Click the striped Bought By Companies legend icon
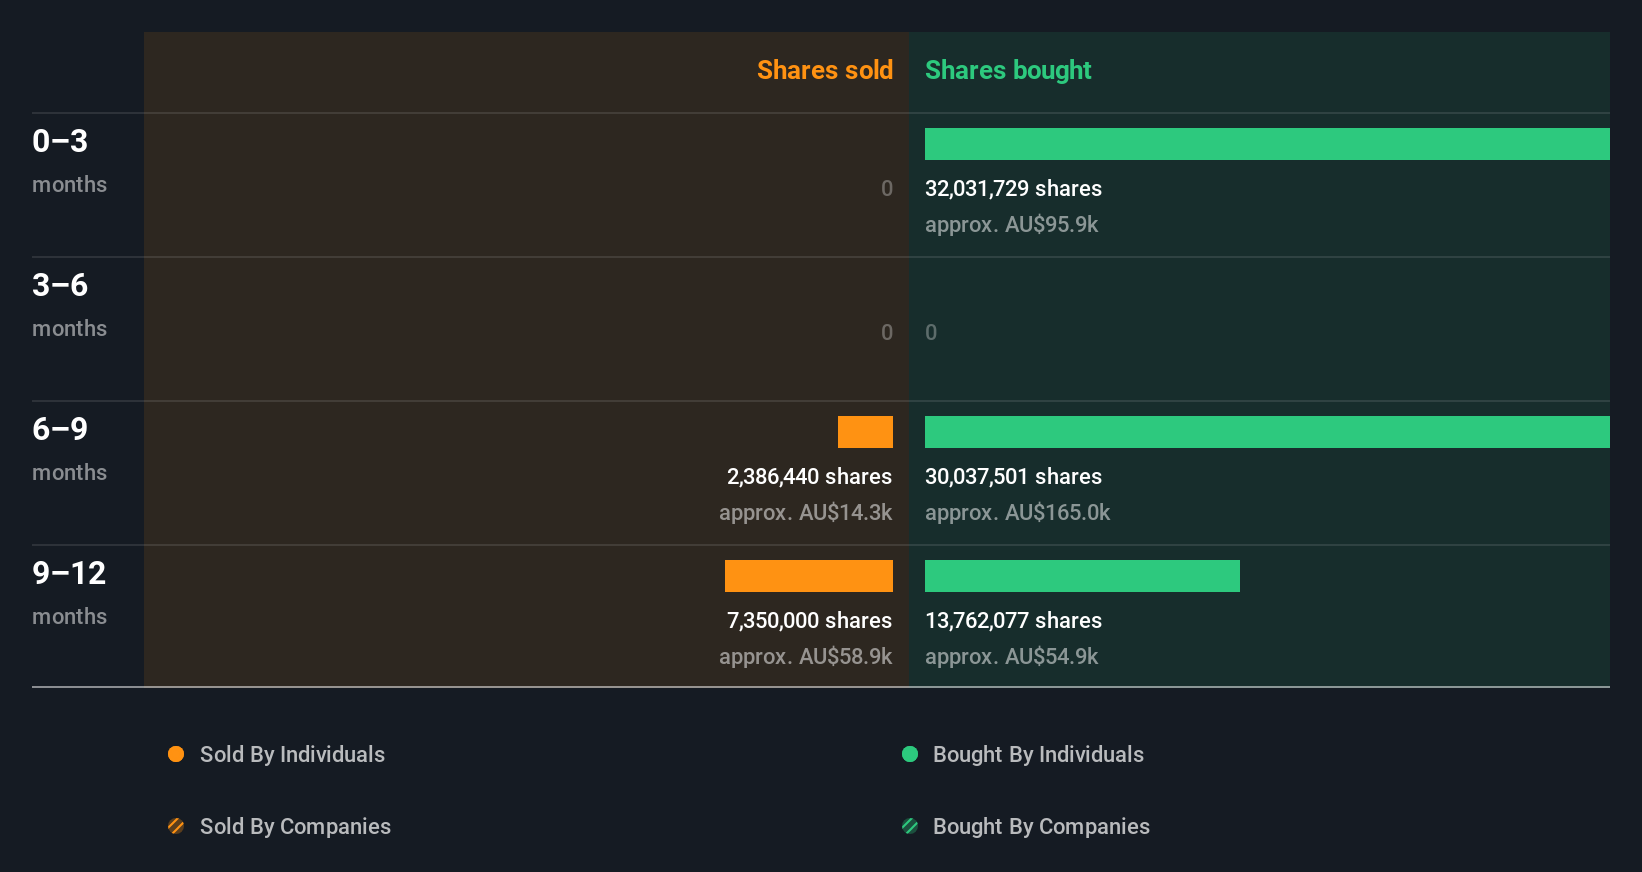 pos(910,826)
